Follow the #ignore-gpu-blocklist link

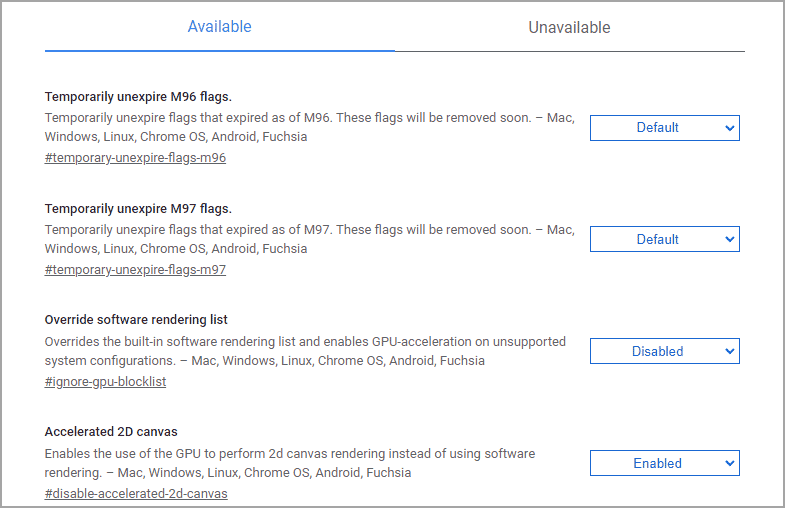(x=105, y=381)
